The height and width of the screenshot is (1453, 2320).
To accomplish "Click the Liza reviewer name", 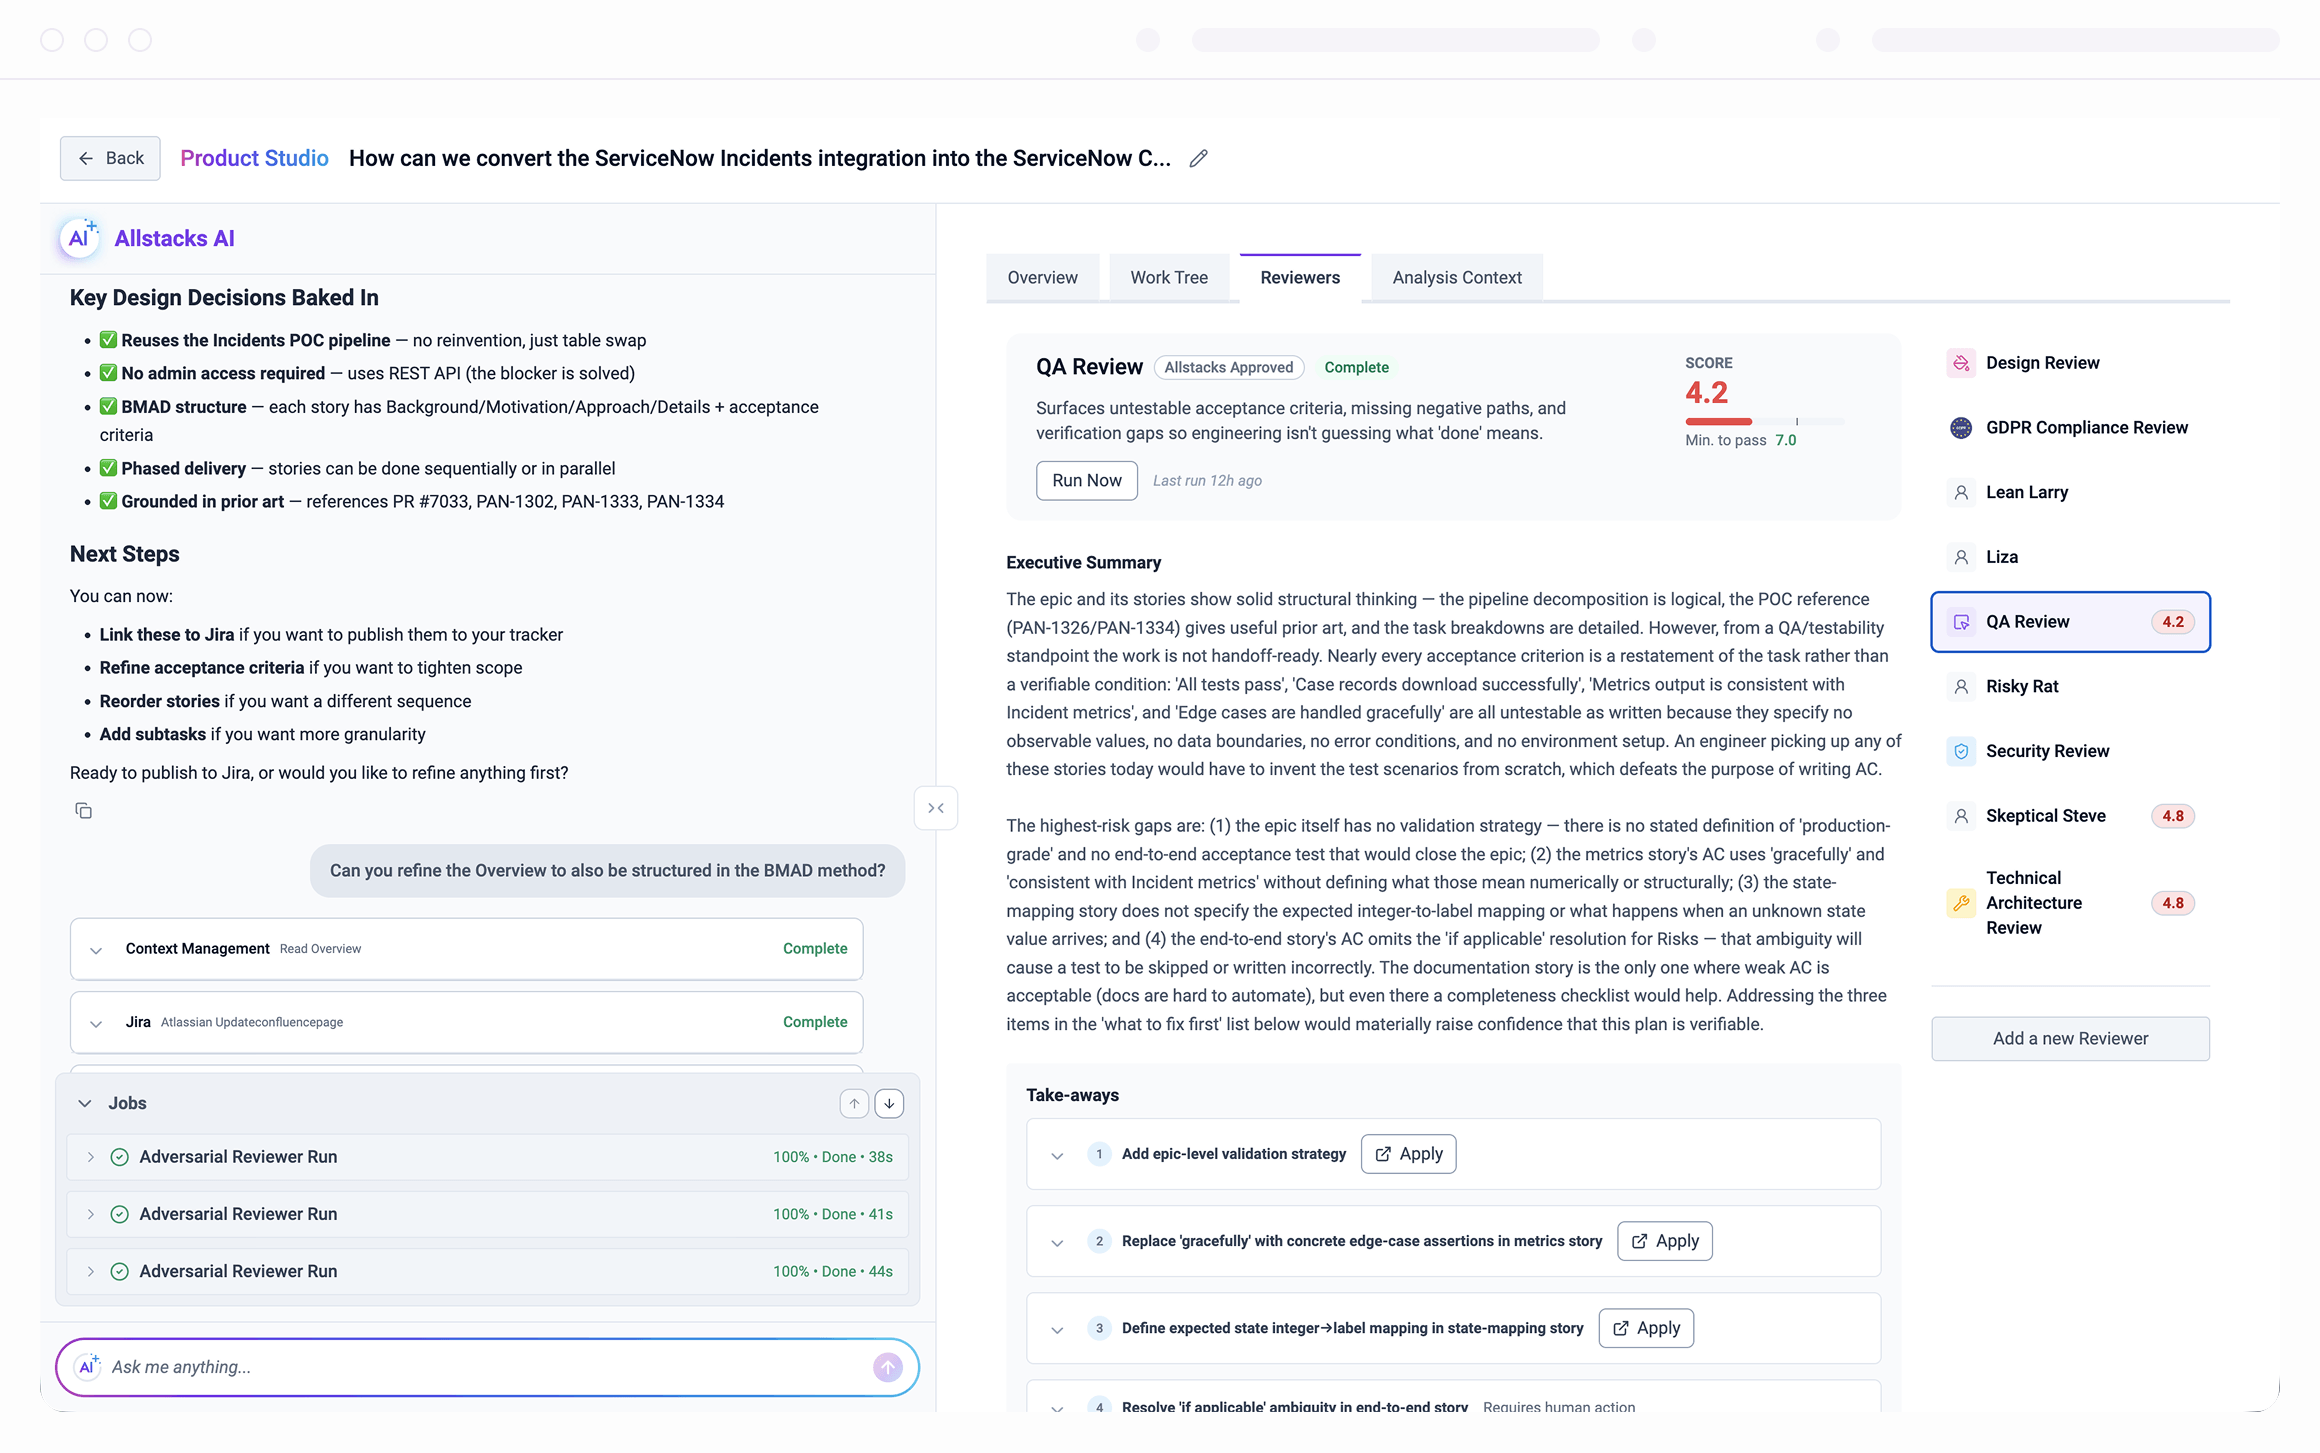I will [x=2001, y=557].
